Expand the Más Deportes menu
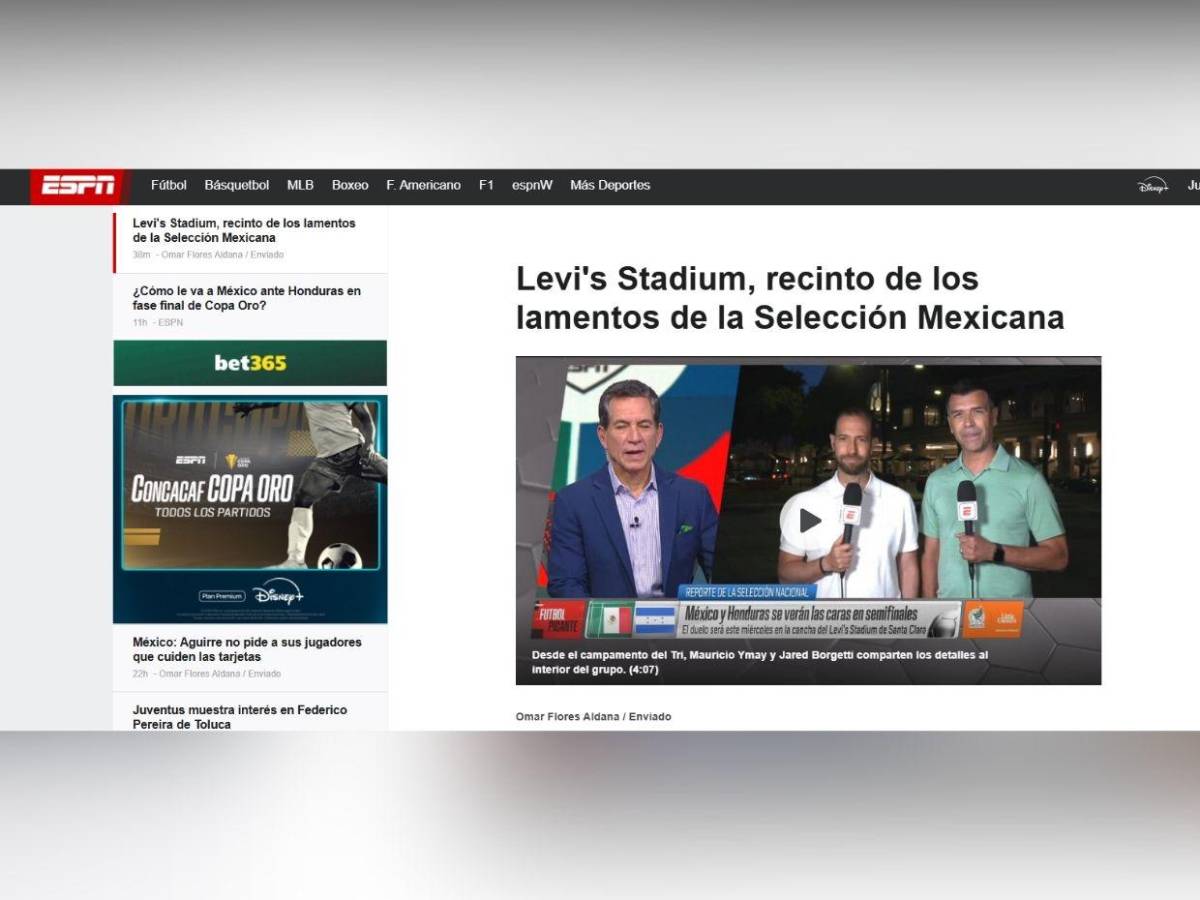The width and height of the screenshot is (1200, 900). (610, 185)
